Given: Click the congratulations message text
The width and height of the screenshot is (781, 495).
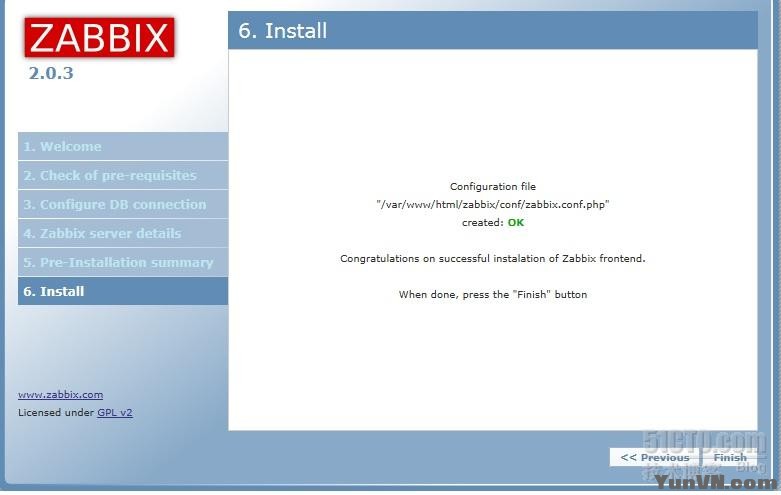Looking at the screenshot, I should [493, 258].
